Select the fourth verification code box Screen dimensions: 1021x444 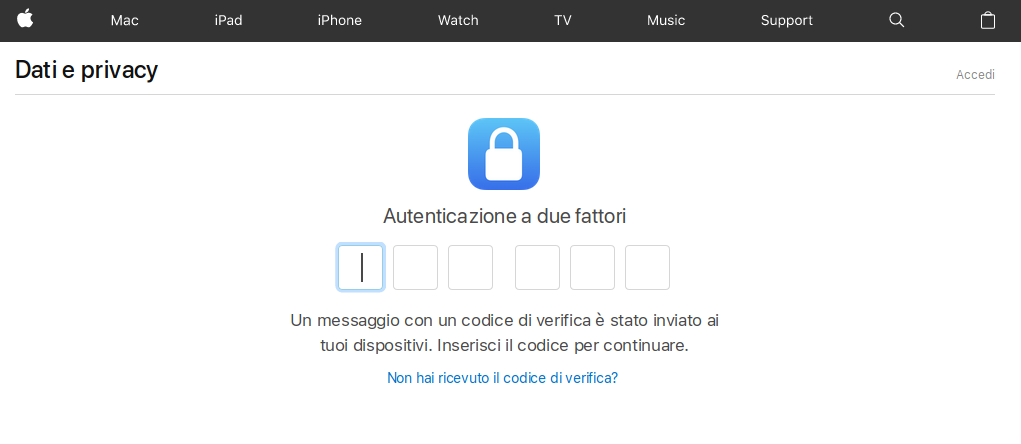tap(537, 267)
